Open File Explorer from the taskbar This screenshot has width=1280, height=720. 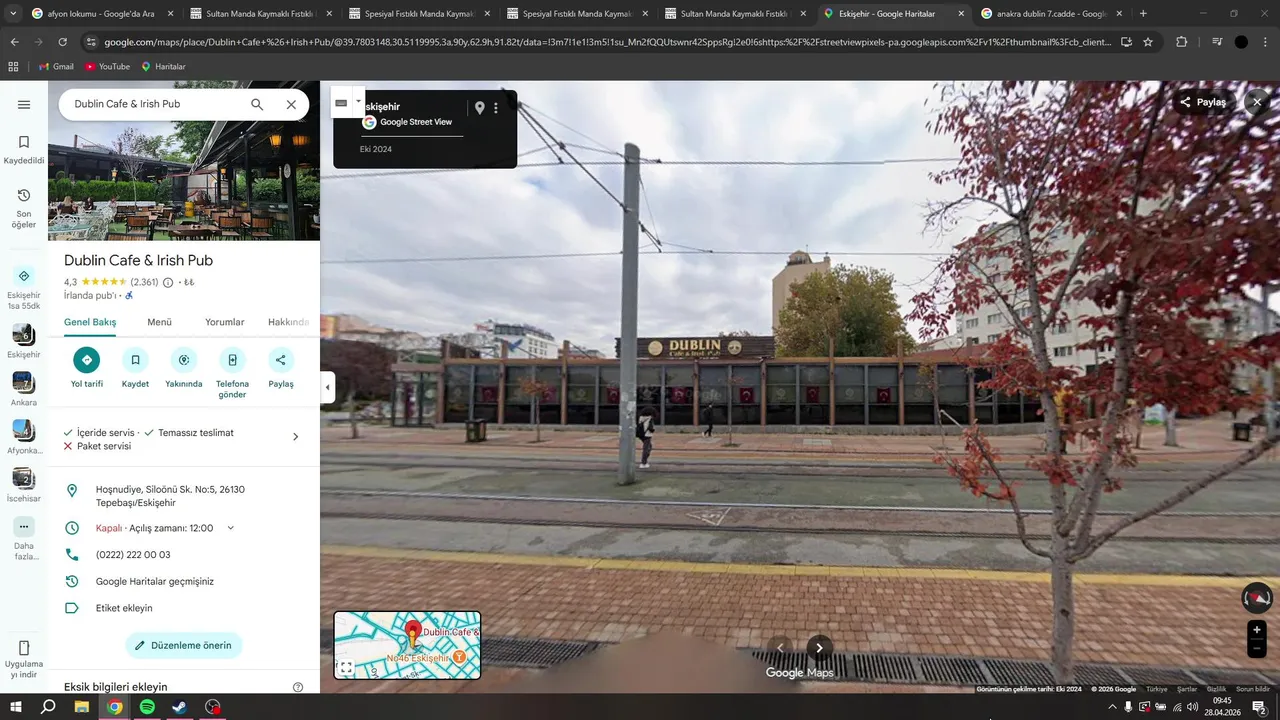[x=82, y=707]
